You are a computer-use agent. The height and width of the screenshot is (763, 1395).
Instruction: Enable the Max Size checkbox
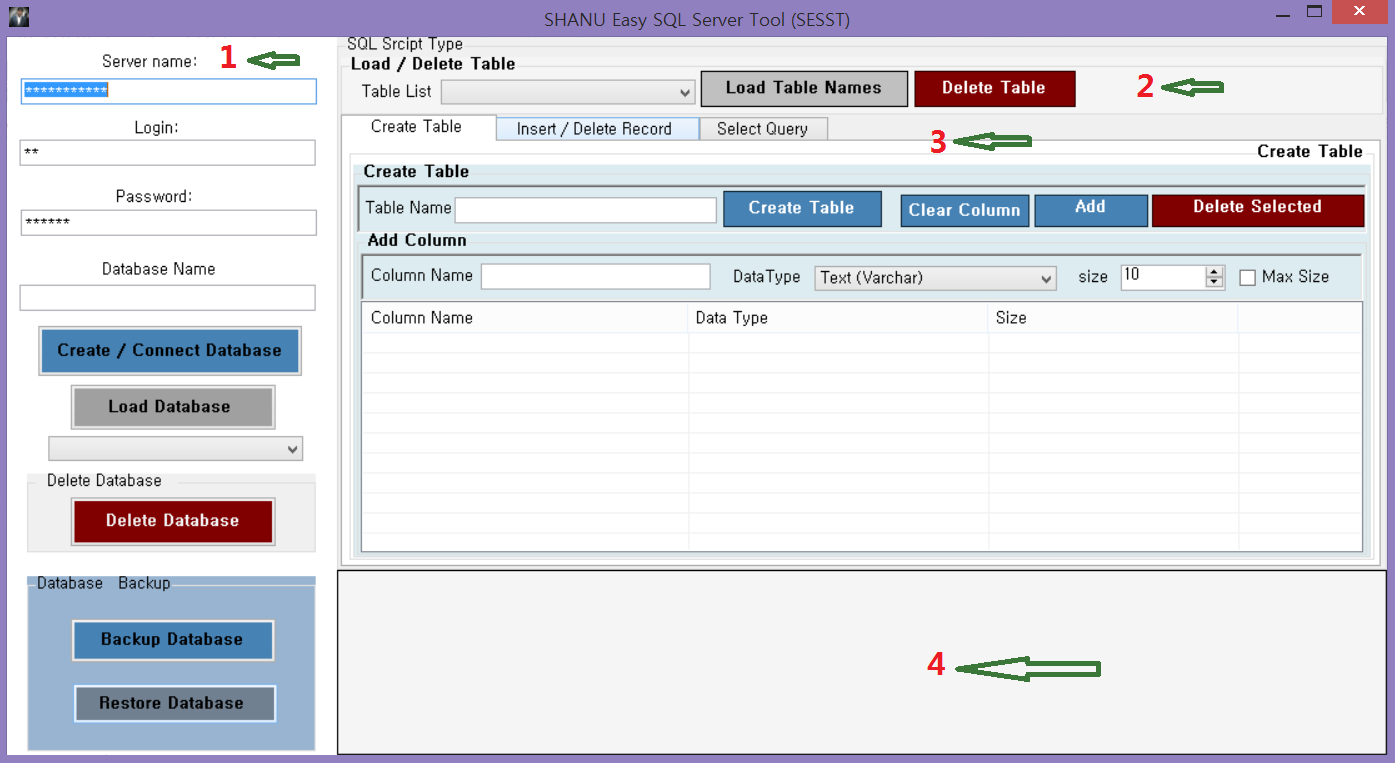click(1247, 278)
